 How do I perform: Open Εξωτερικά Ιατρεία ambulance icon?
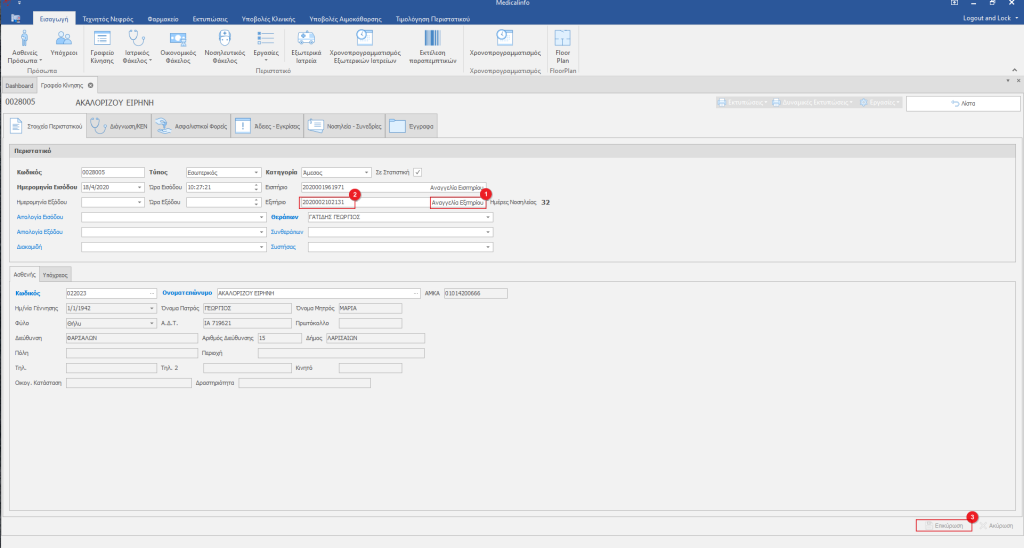[306, 39]
